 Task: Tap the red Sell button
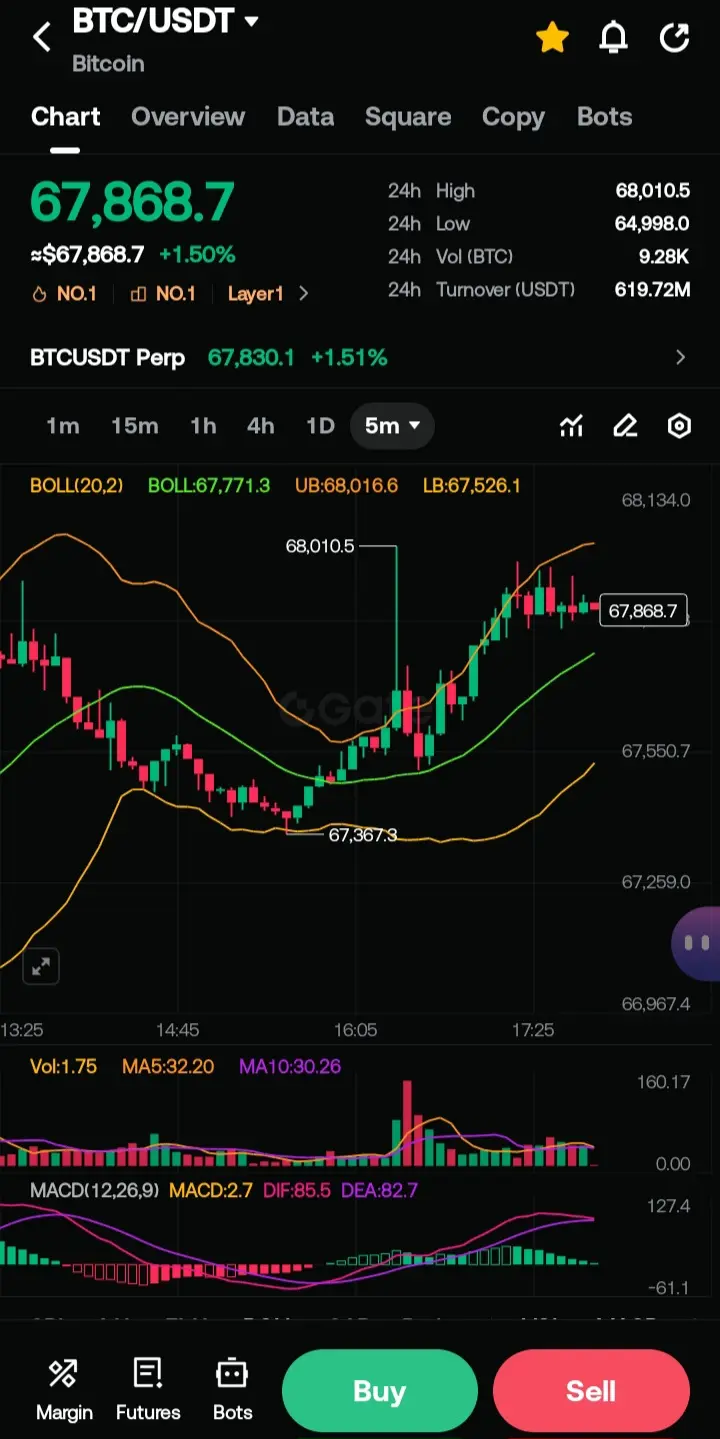pos(591,1391)
